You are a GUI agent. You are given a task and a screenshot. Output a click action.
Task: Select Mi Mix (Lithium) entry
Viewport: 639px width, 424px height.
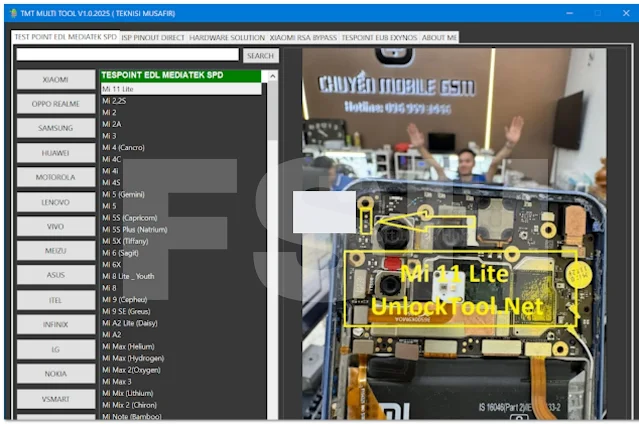128,393
